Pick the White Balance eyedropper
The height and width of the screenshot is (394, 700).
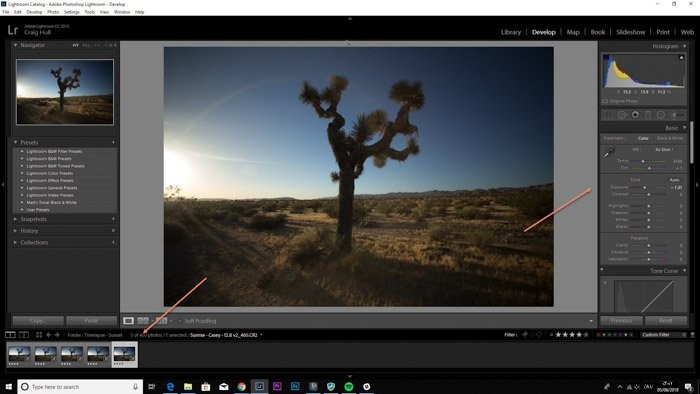click(609, 153)
